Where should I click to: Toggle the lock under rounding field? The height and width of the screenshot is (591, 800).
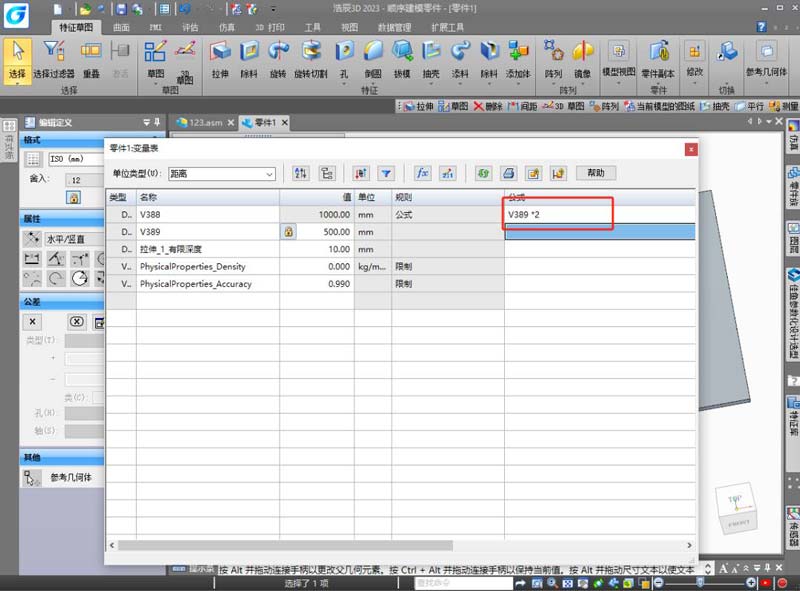73,197
